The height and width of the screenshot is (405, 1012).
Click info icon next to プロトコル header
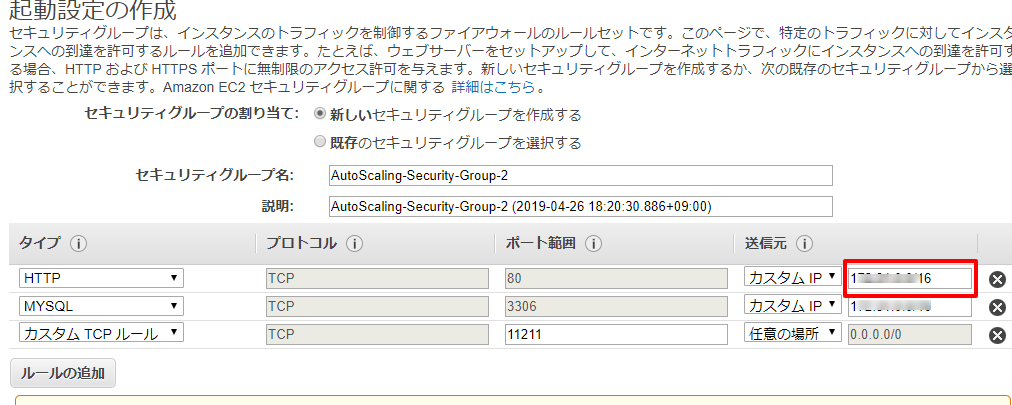354,244
